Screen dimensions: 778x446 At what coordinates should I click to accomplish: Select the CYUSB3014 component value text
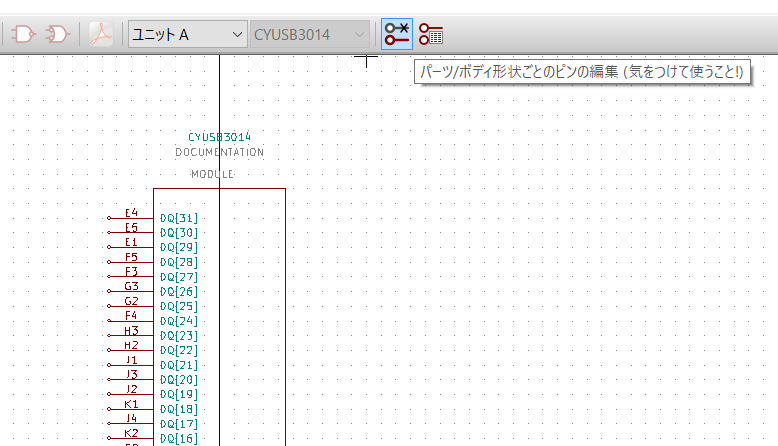coord(219,137)
